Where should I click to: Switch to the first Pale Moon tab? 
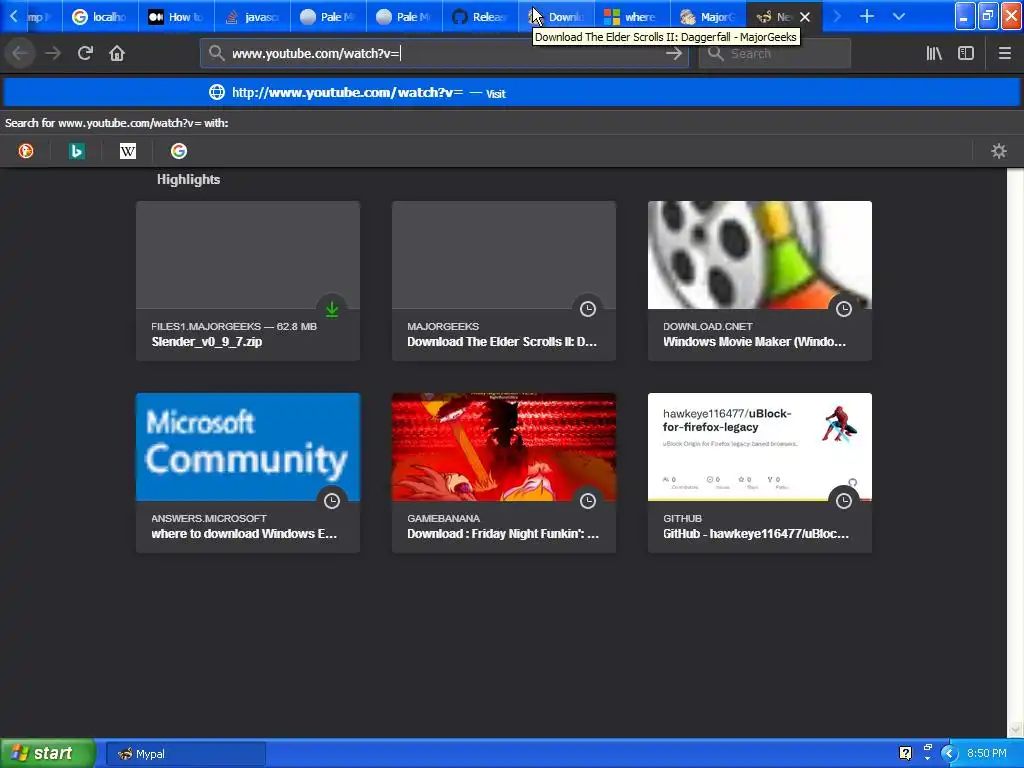pos(328,16)
